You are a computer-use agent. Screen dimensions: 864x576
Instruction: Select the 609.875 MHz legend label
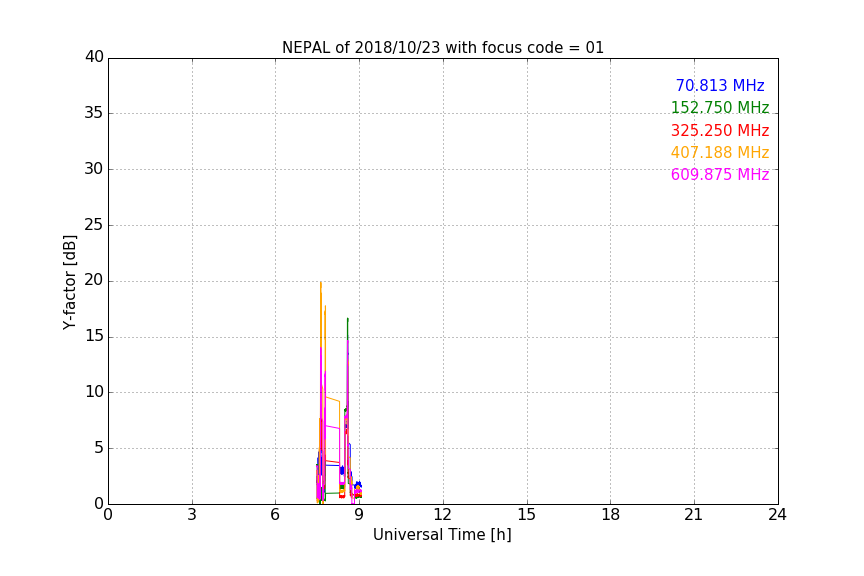click(720, 175)
